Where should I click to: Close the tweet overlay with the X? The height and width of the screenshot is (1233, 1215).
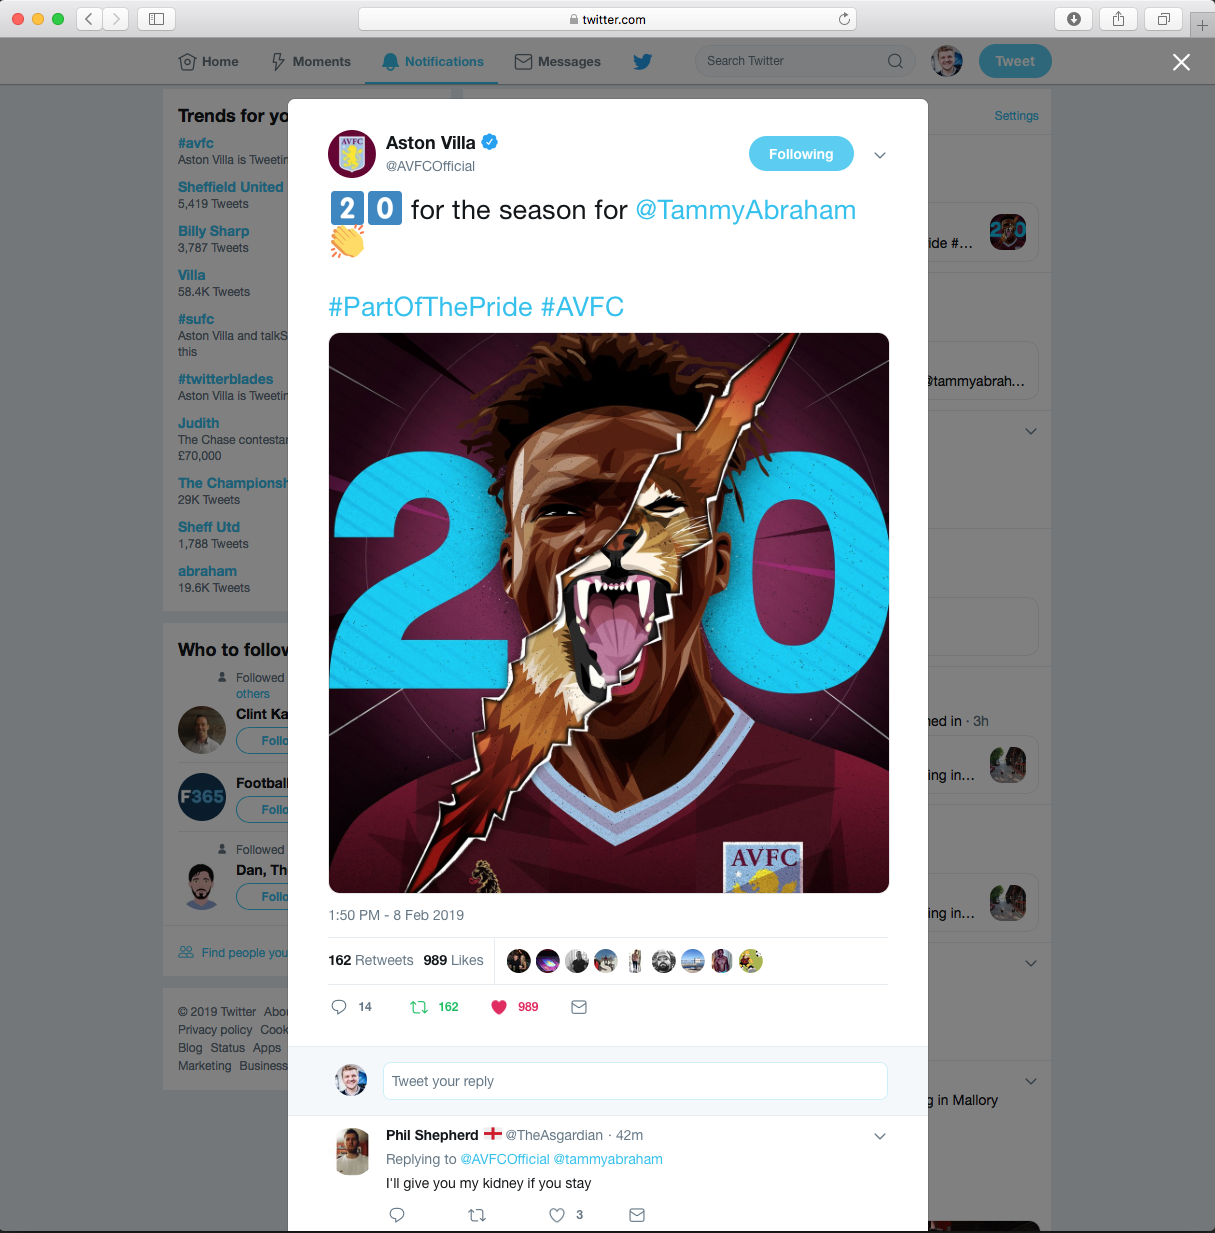click(1181, 62)
